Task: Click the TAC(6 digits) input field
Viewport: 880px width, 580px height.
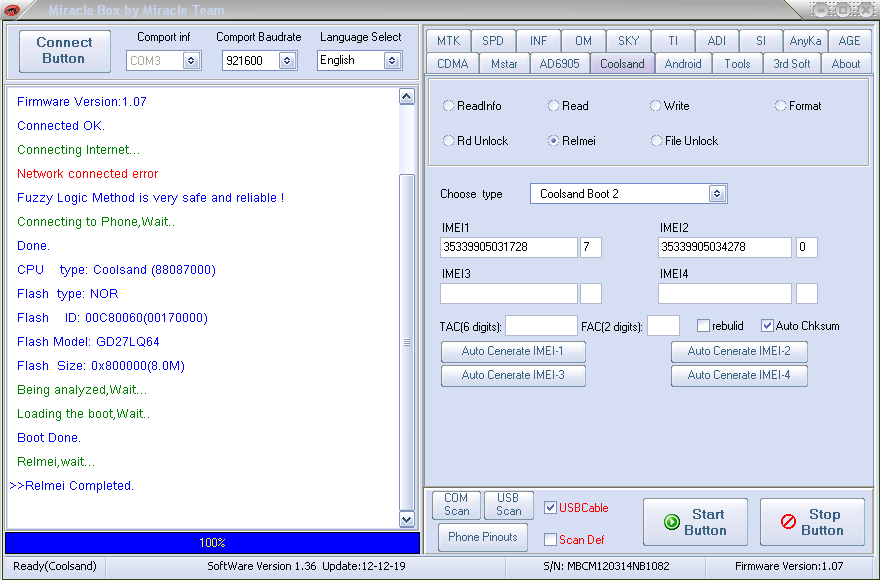Action: (542, 326)
